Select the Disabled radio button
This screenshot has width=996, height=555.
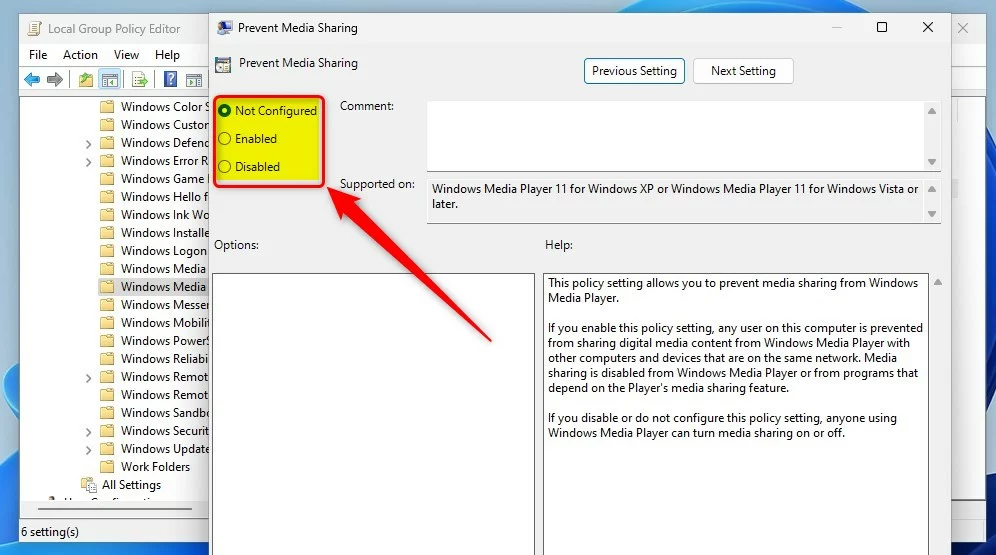pyautogui.click(x=225, y=166)
